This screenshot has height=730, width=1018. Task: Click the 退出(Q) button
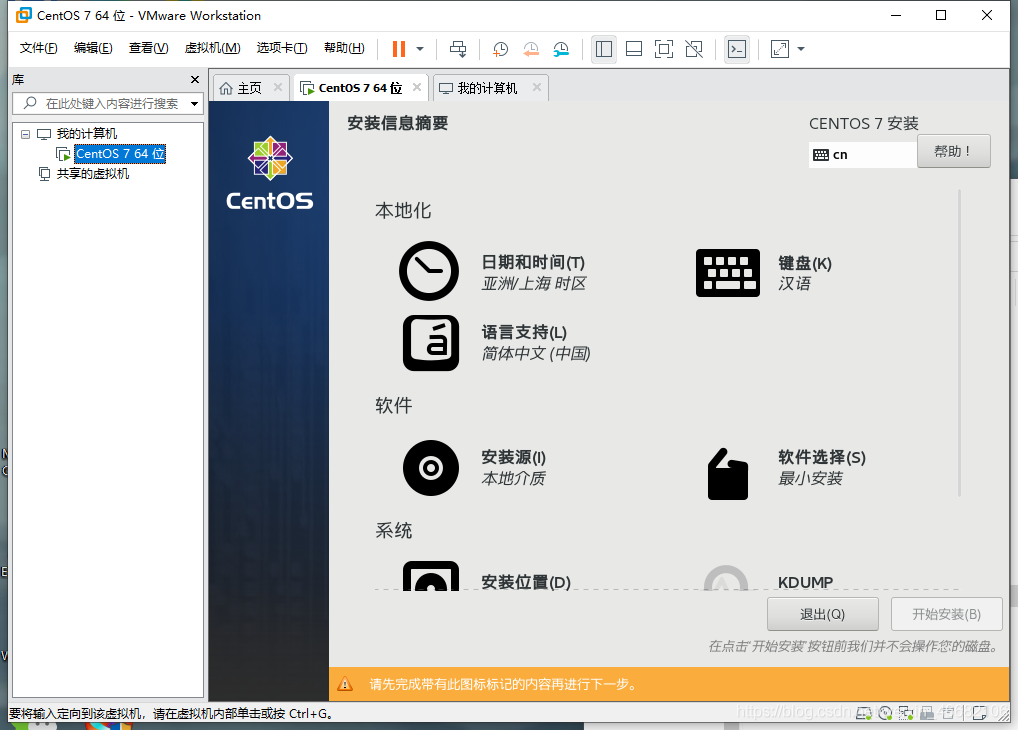point(823,614)
